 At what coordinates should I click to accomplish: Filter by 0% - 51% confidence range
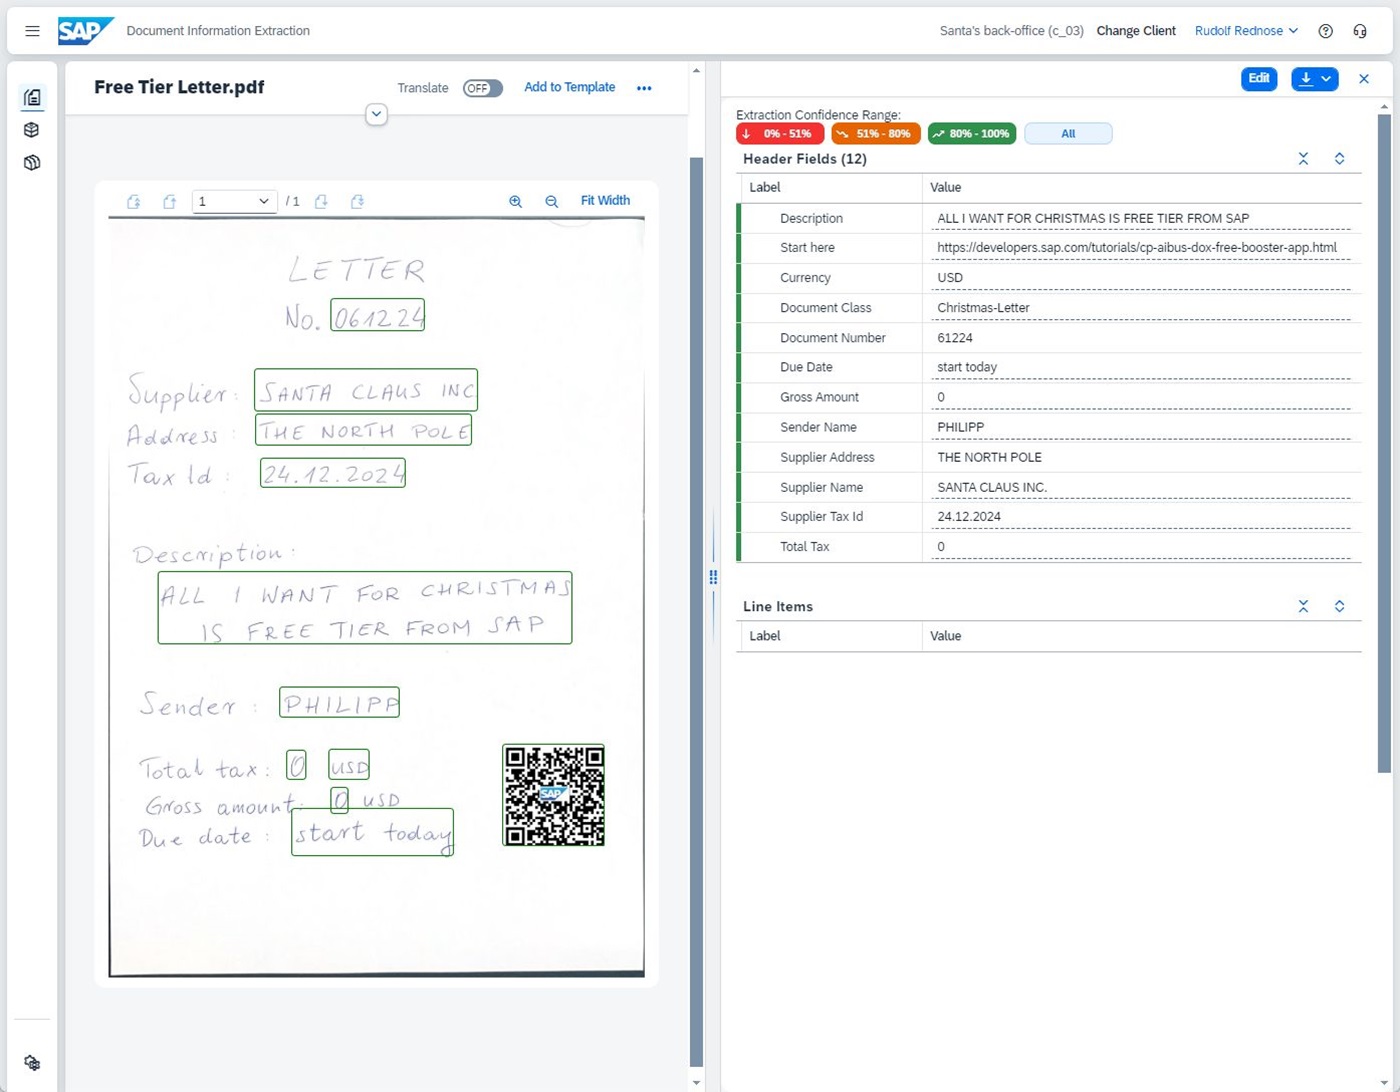[x=780, y=133]
